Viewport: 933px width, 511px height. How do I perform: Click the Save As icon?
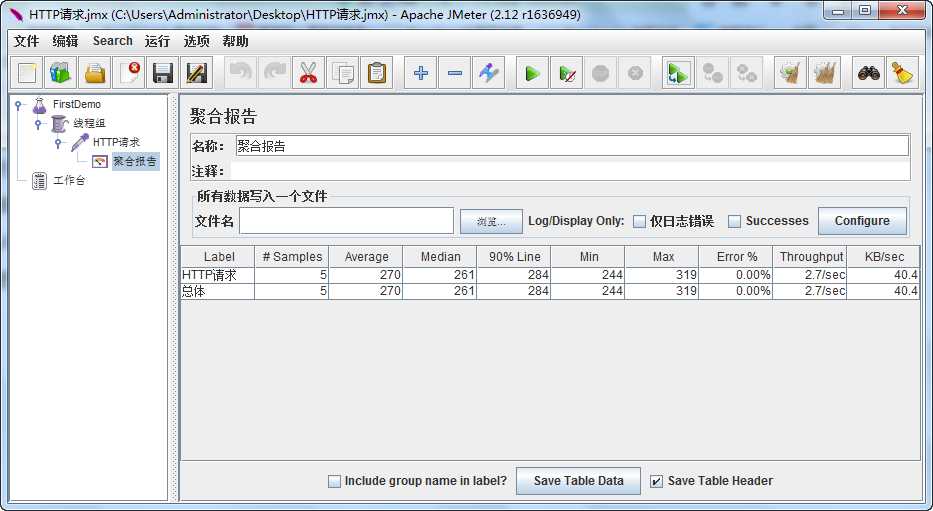pyautogui.click(x=196, y=73)
